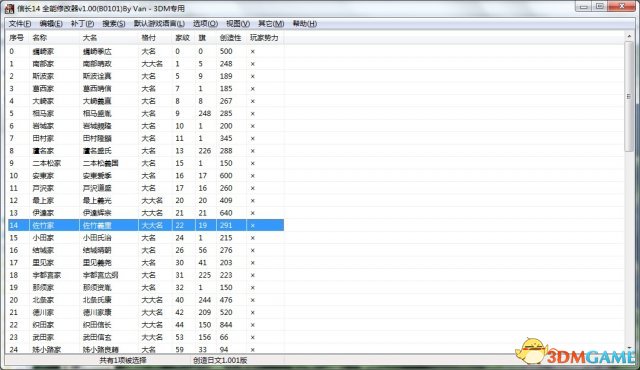
Task: Open the 其它(M) menu
Action: pos(271,24)
